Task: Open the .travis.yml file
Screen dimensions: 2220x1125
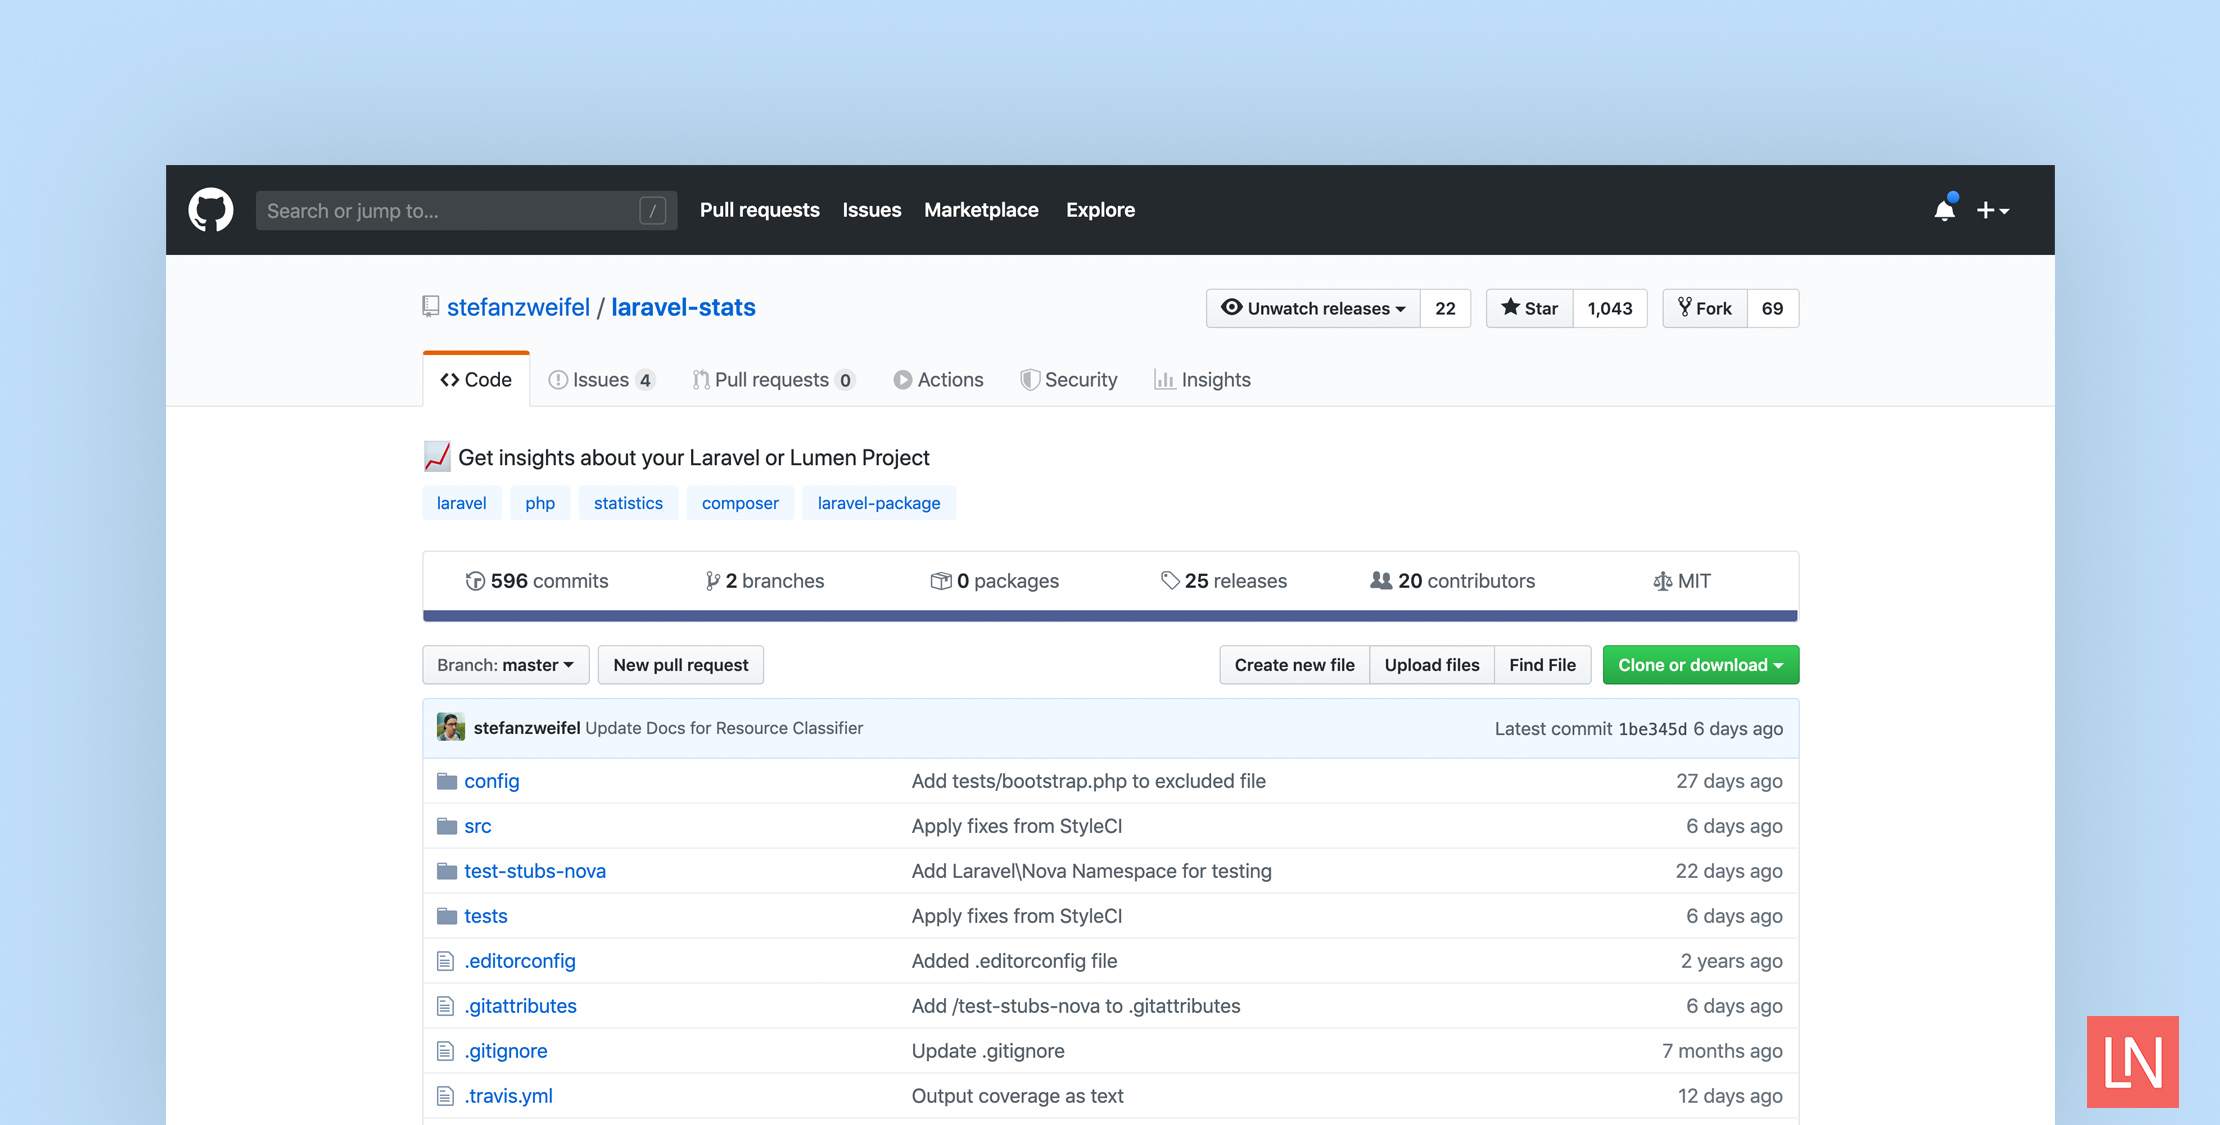Action: pos(508,1096)
